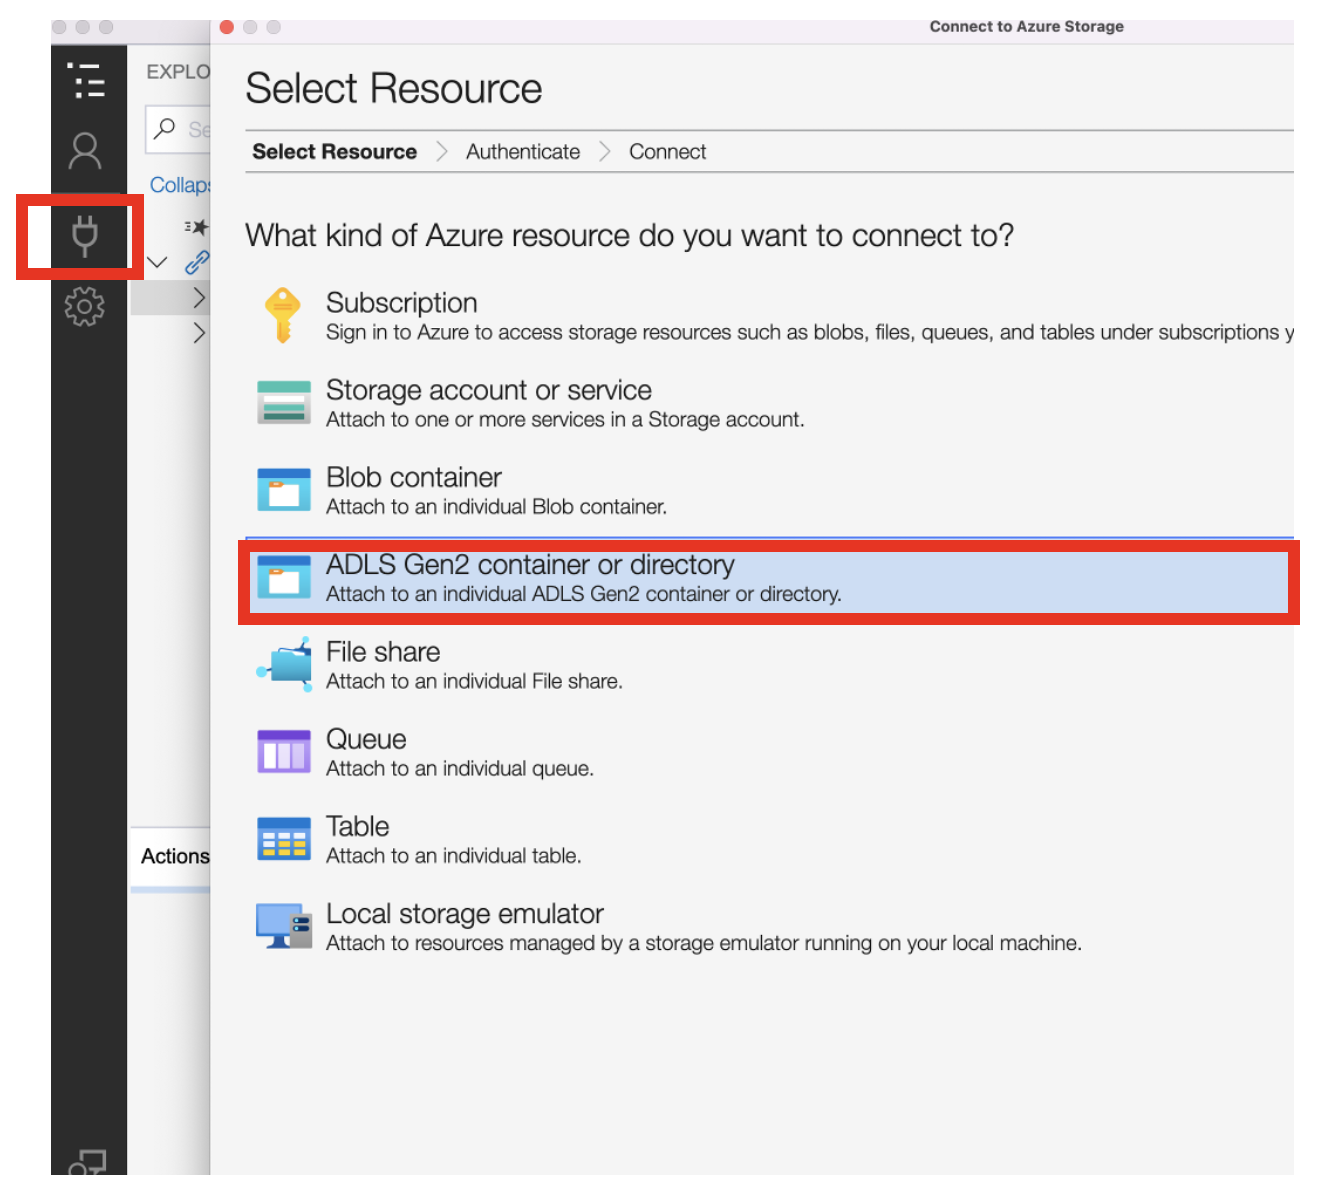Click the attached-resources link icon in tree
Image resolution: width=1318 pixels, height=1198 pixels.
click(197, 263)
